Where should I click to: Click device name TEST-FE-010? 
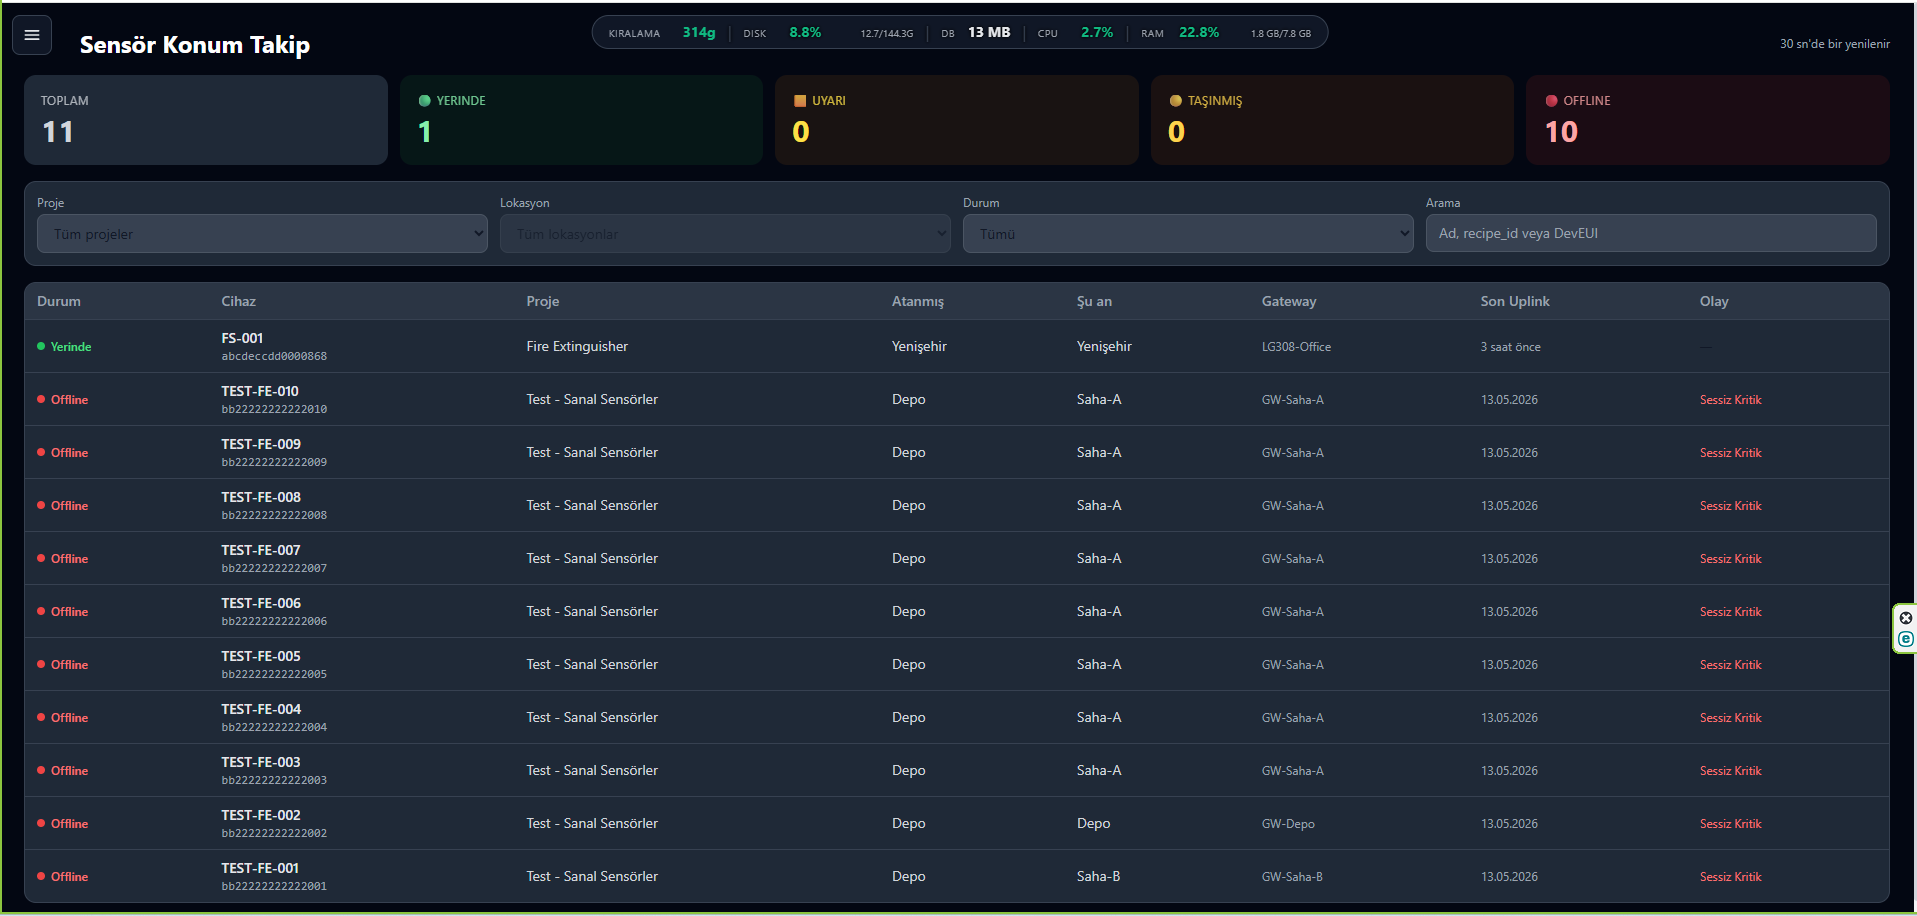pyautogui.click(x=260, y=391)
